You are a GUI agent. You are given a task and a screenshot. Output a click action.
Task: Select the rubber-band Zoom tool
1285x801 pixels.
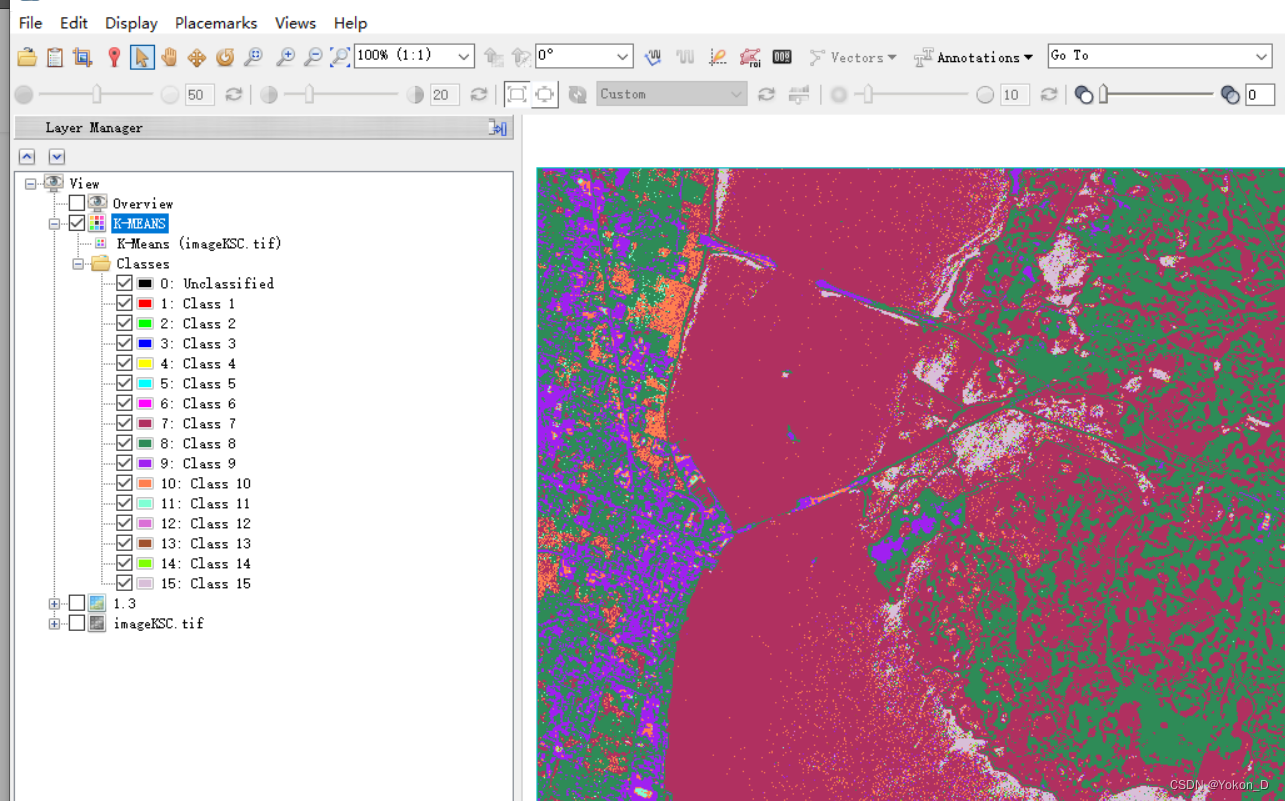254,57
